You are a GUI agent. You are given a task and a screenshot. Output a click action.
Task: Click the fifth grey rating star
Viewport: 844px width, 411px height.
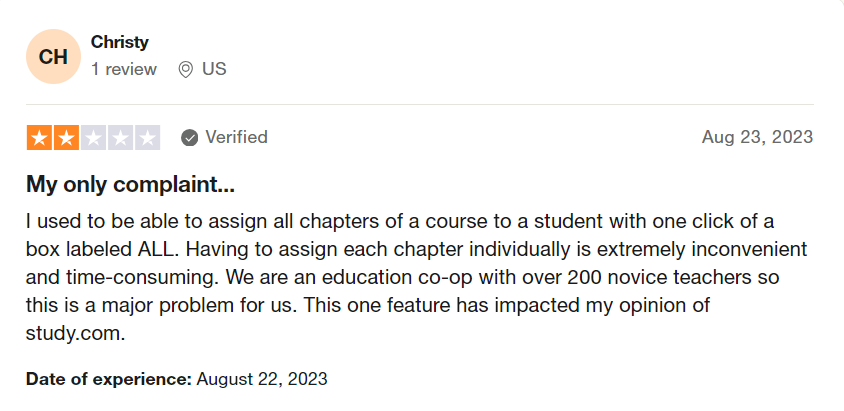[x=147, y=138]
